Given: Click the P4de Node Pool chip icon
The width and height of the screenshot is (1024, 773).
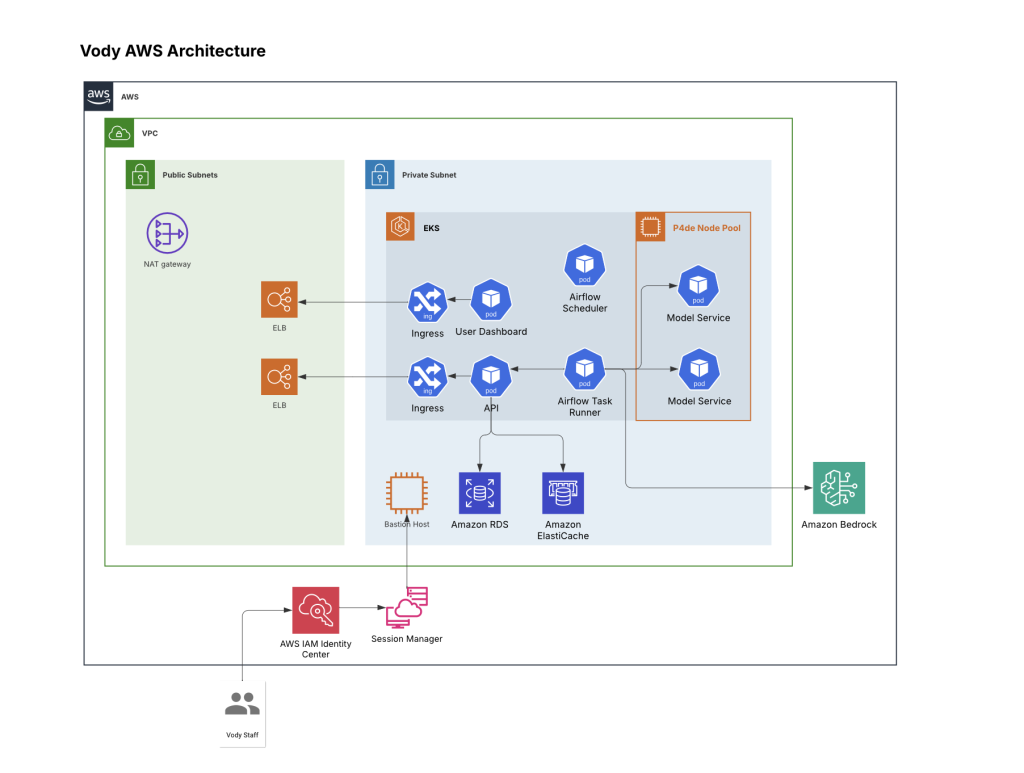Looking at the screenshot, I should (650, 227).
